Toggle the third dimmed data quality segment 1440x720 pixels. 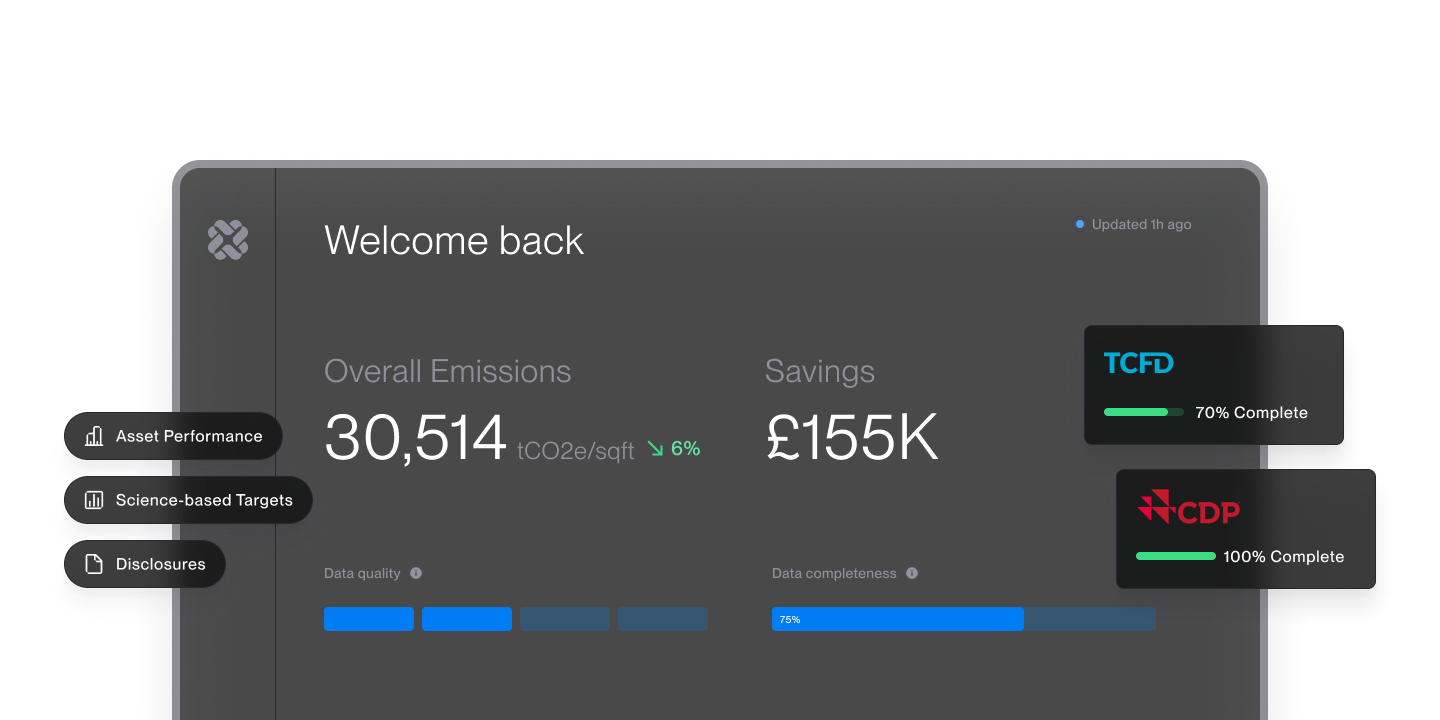pos(564,619)
